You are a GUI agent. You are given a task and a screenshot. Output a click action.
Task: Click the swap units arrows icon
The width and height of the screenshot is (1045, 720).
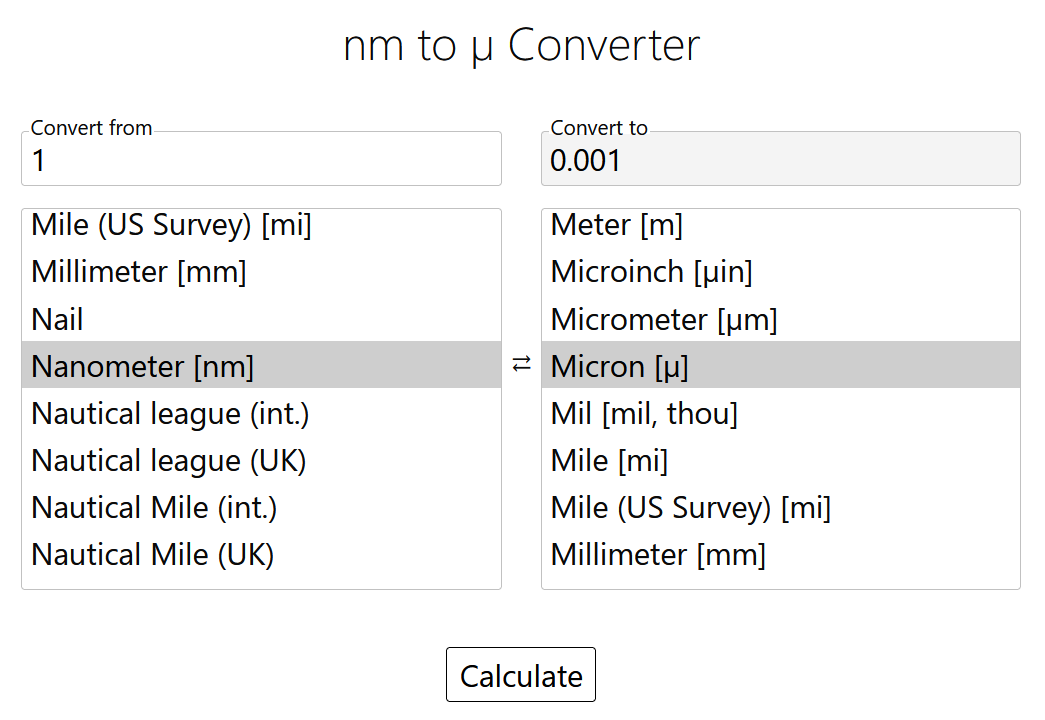tap(521, 365)
